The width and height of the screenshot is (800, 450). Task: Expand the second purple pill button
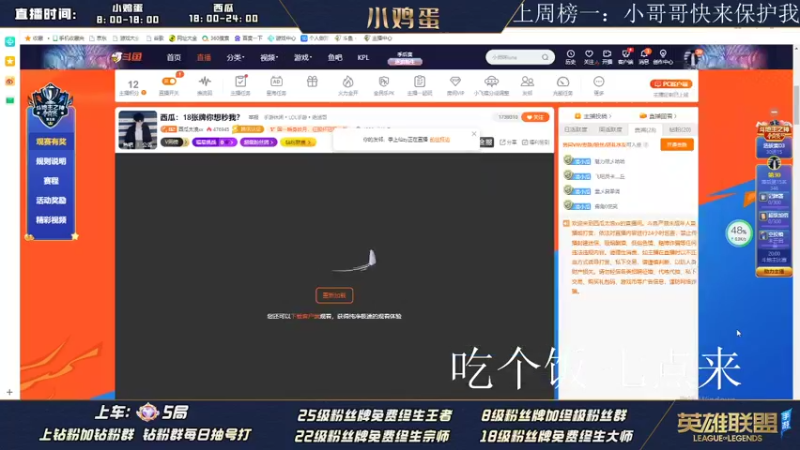point(258,142)
